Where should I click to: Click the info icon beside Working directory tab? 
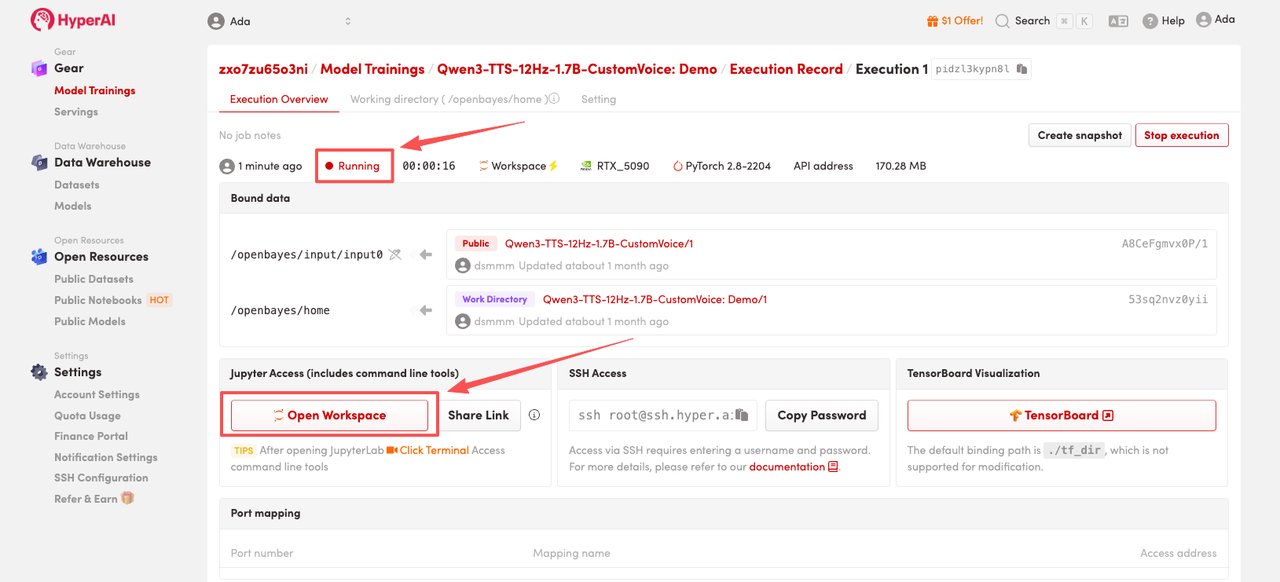554,99
